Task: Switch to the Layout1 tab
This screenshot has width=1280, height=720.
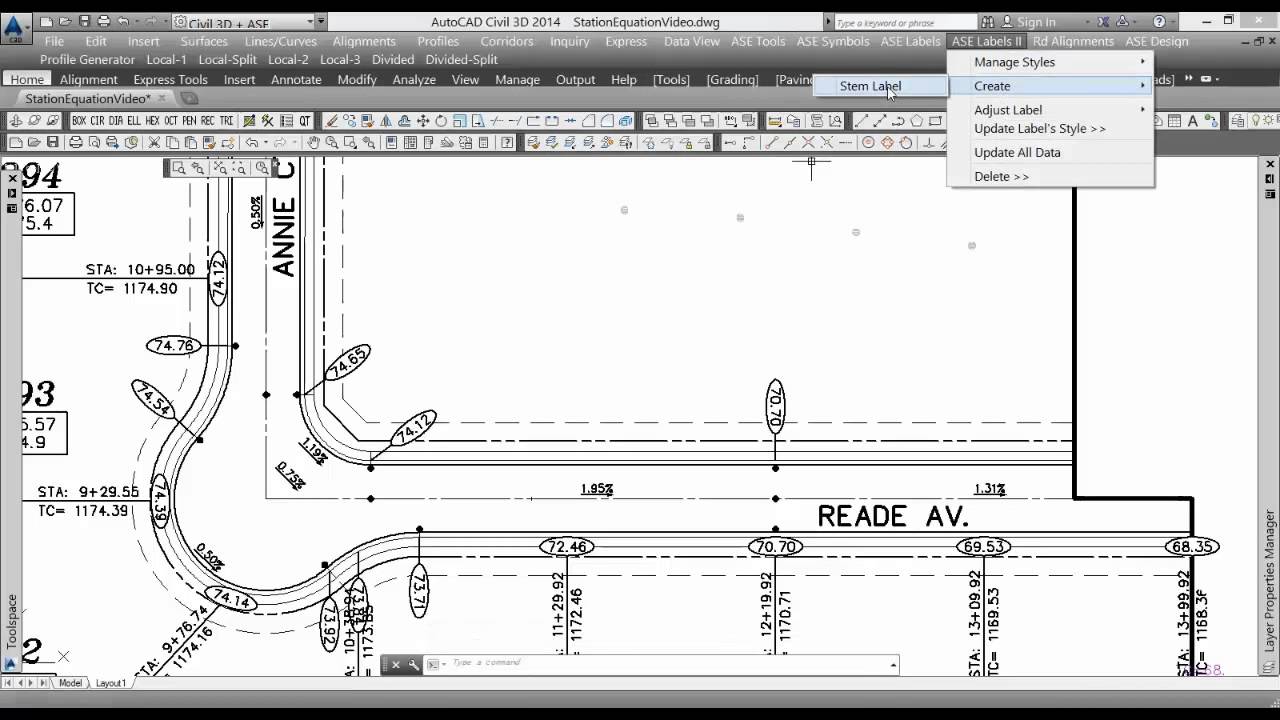Action: [x=110, y=683]
